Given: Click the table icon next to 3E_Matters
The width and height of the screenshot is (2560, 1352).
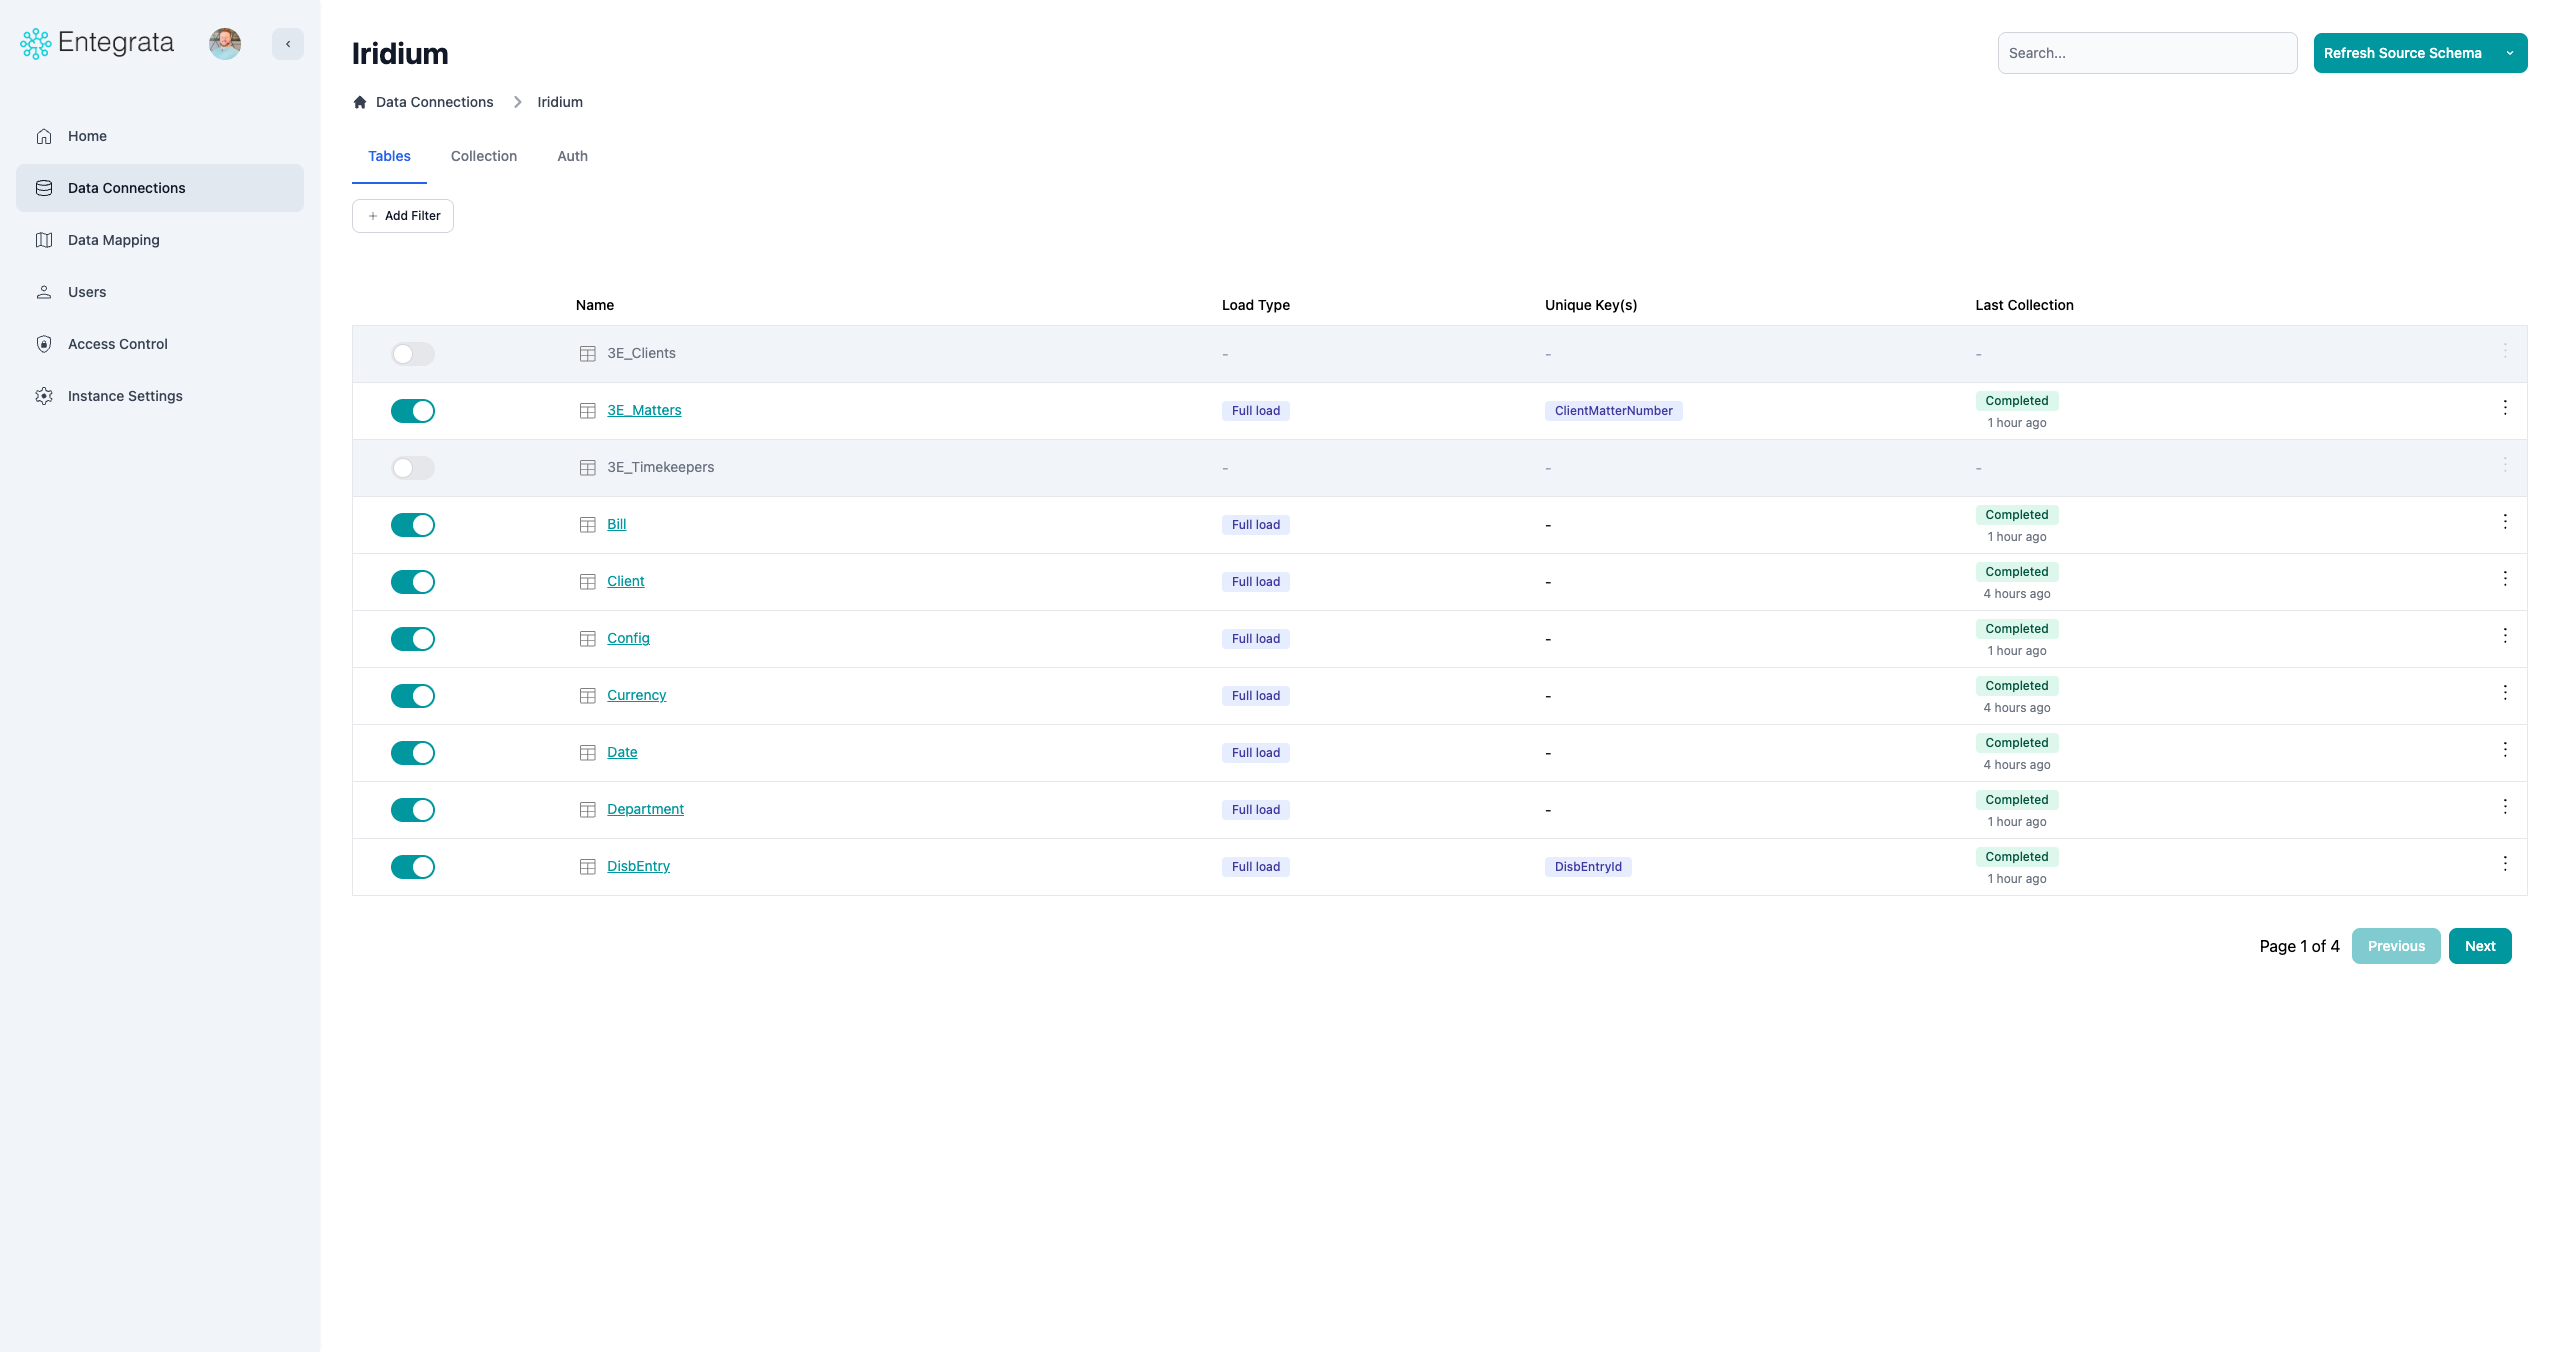Looking at the screenshot, I should tap(588, 410).
